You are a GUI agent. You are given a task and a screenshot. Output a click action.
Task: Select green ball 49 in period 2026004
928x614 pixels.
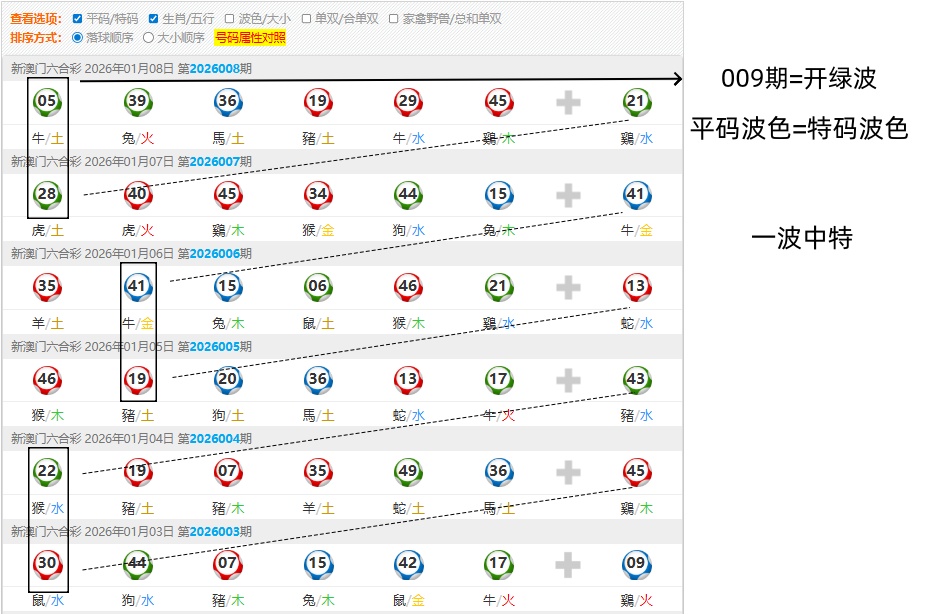click(x=407, y=472)
